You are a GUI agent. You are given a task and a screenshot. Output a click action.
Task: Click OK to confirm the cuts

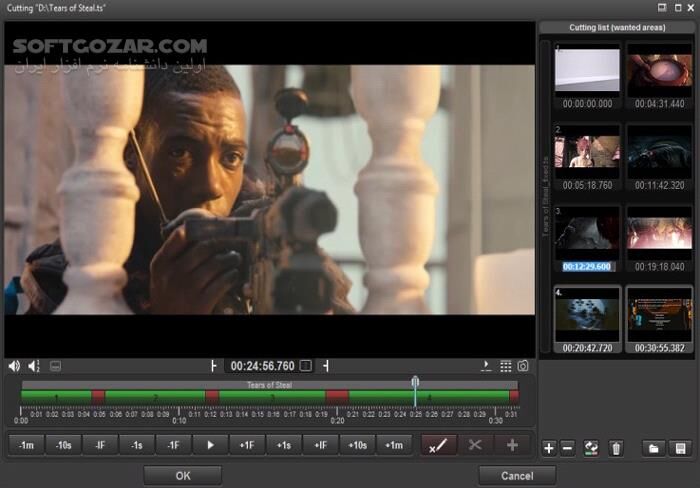point(182,475)
